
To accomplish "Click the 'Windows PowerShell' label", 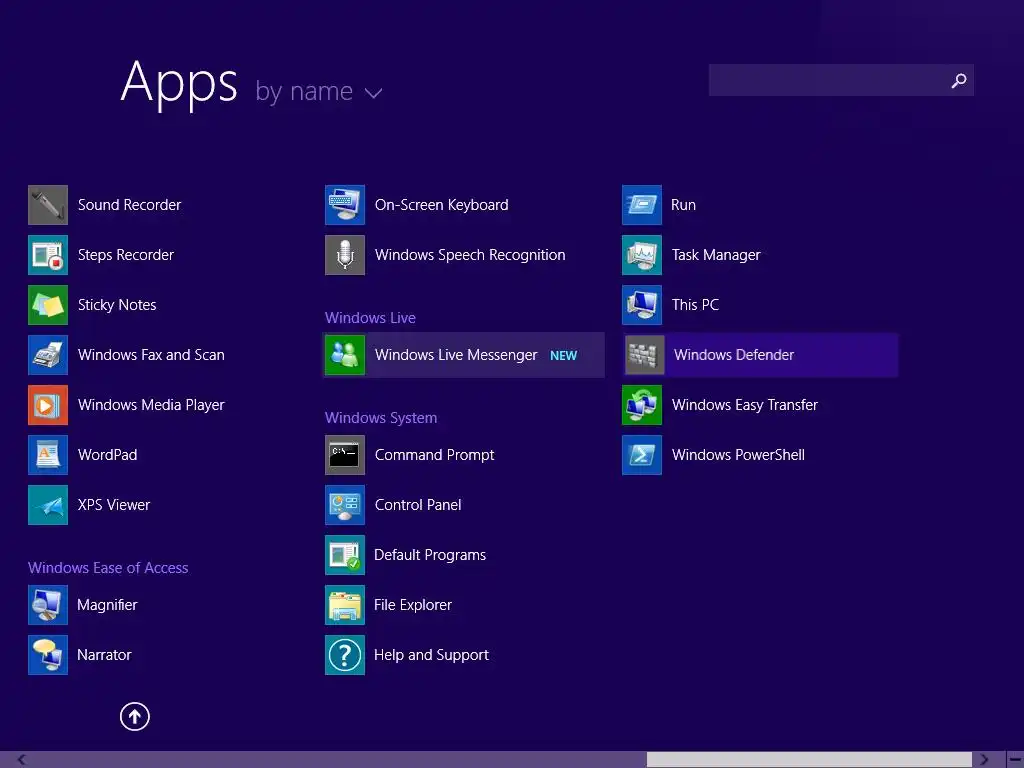I will point(738,455).
